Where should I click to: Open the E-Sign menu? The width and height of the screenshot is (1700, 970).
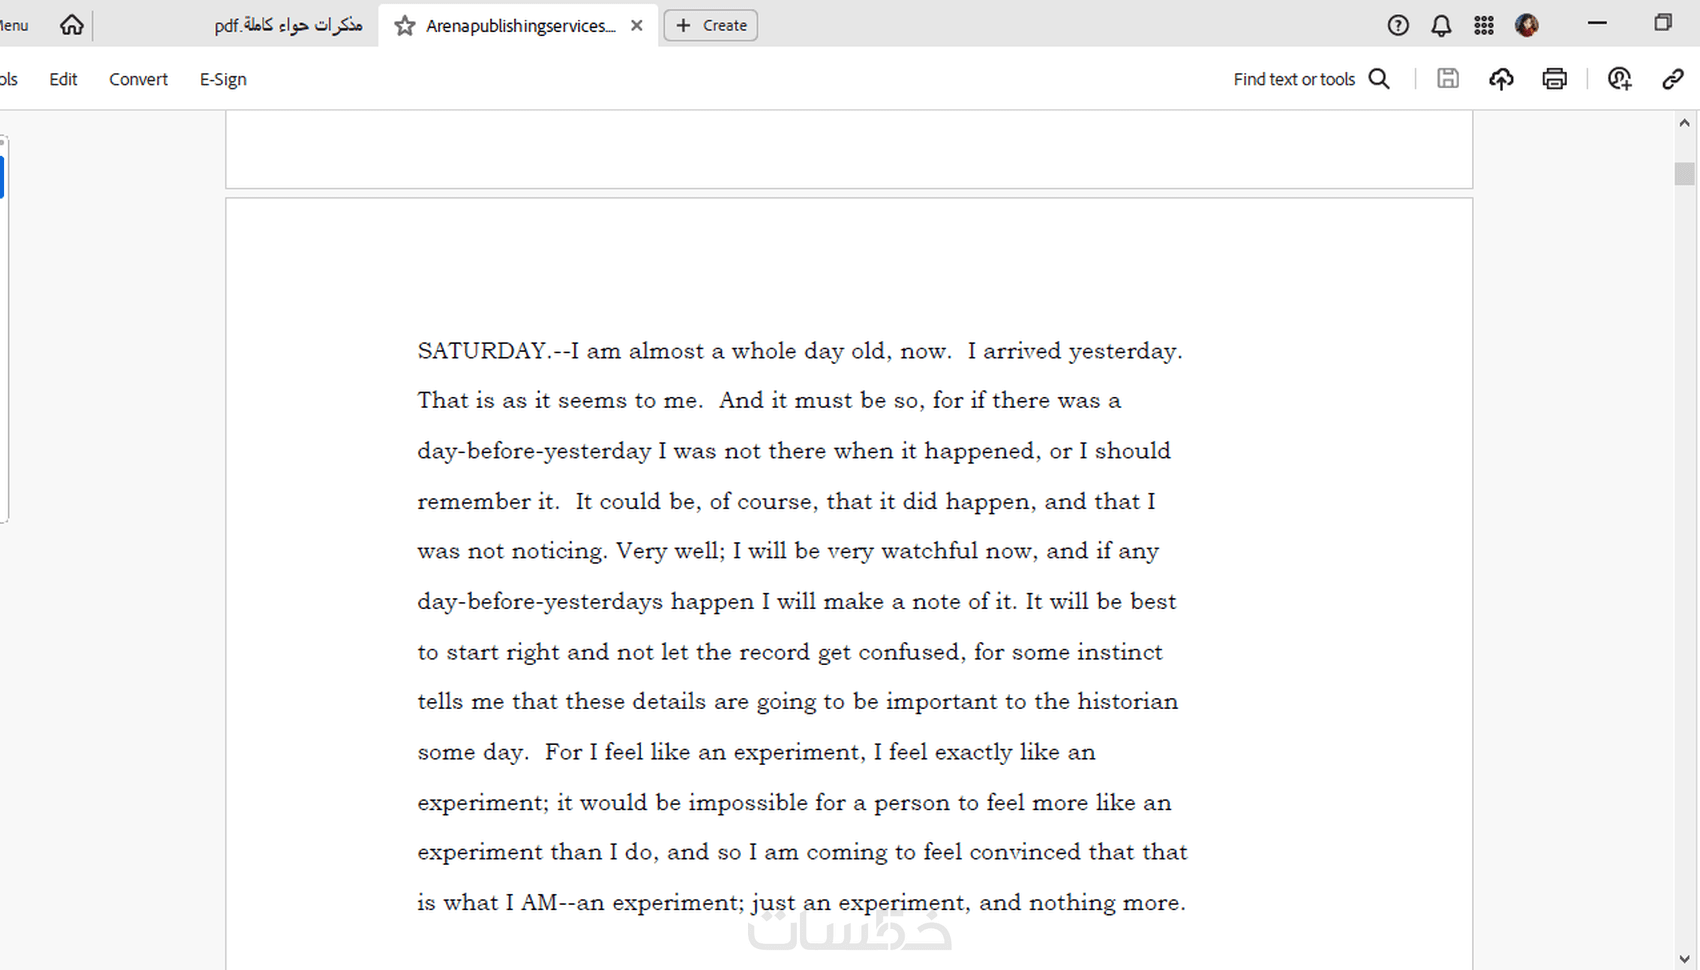coord(223,79)
